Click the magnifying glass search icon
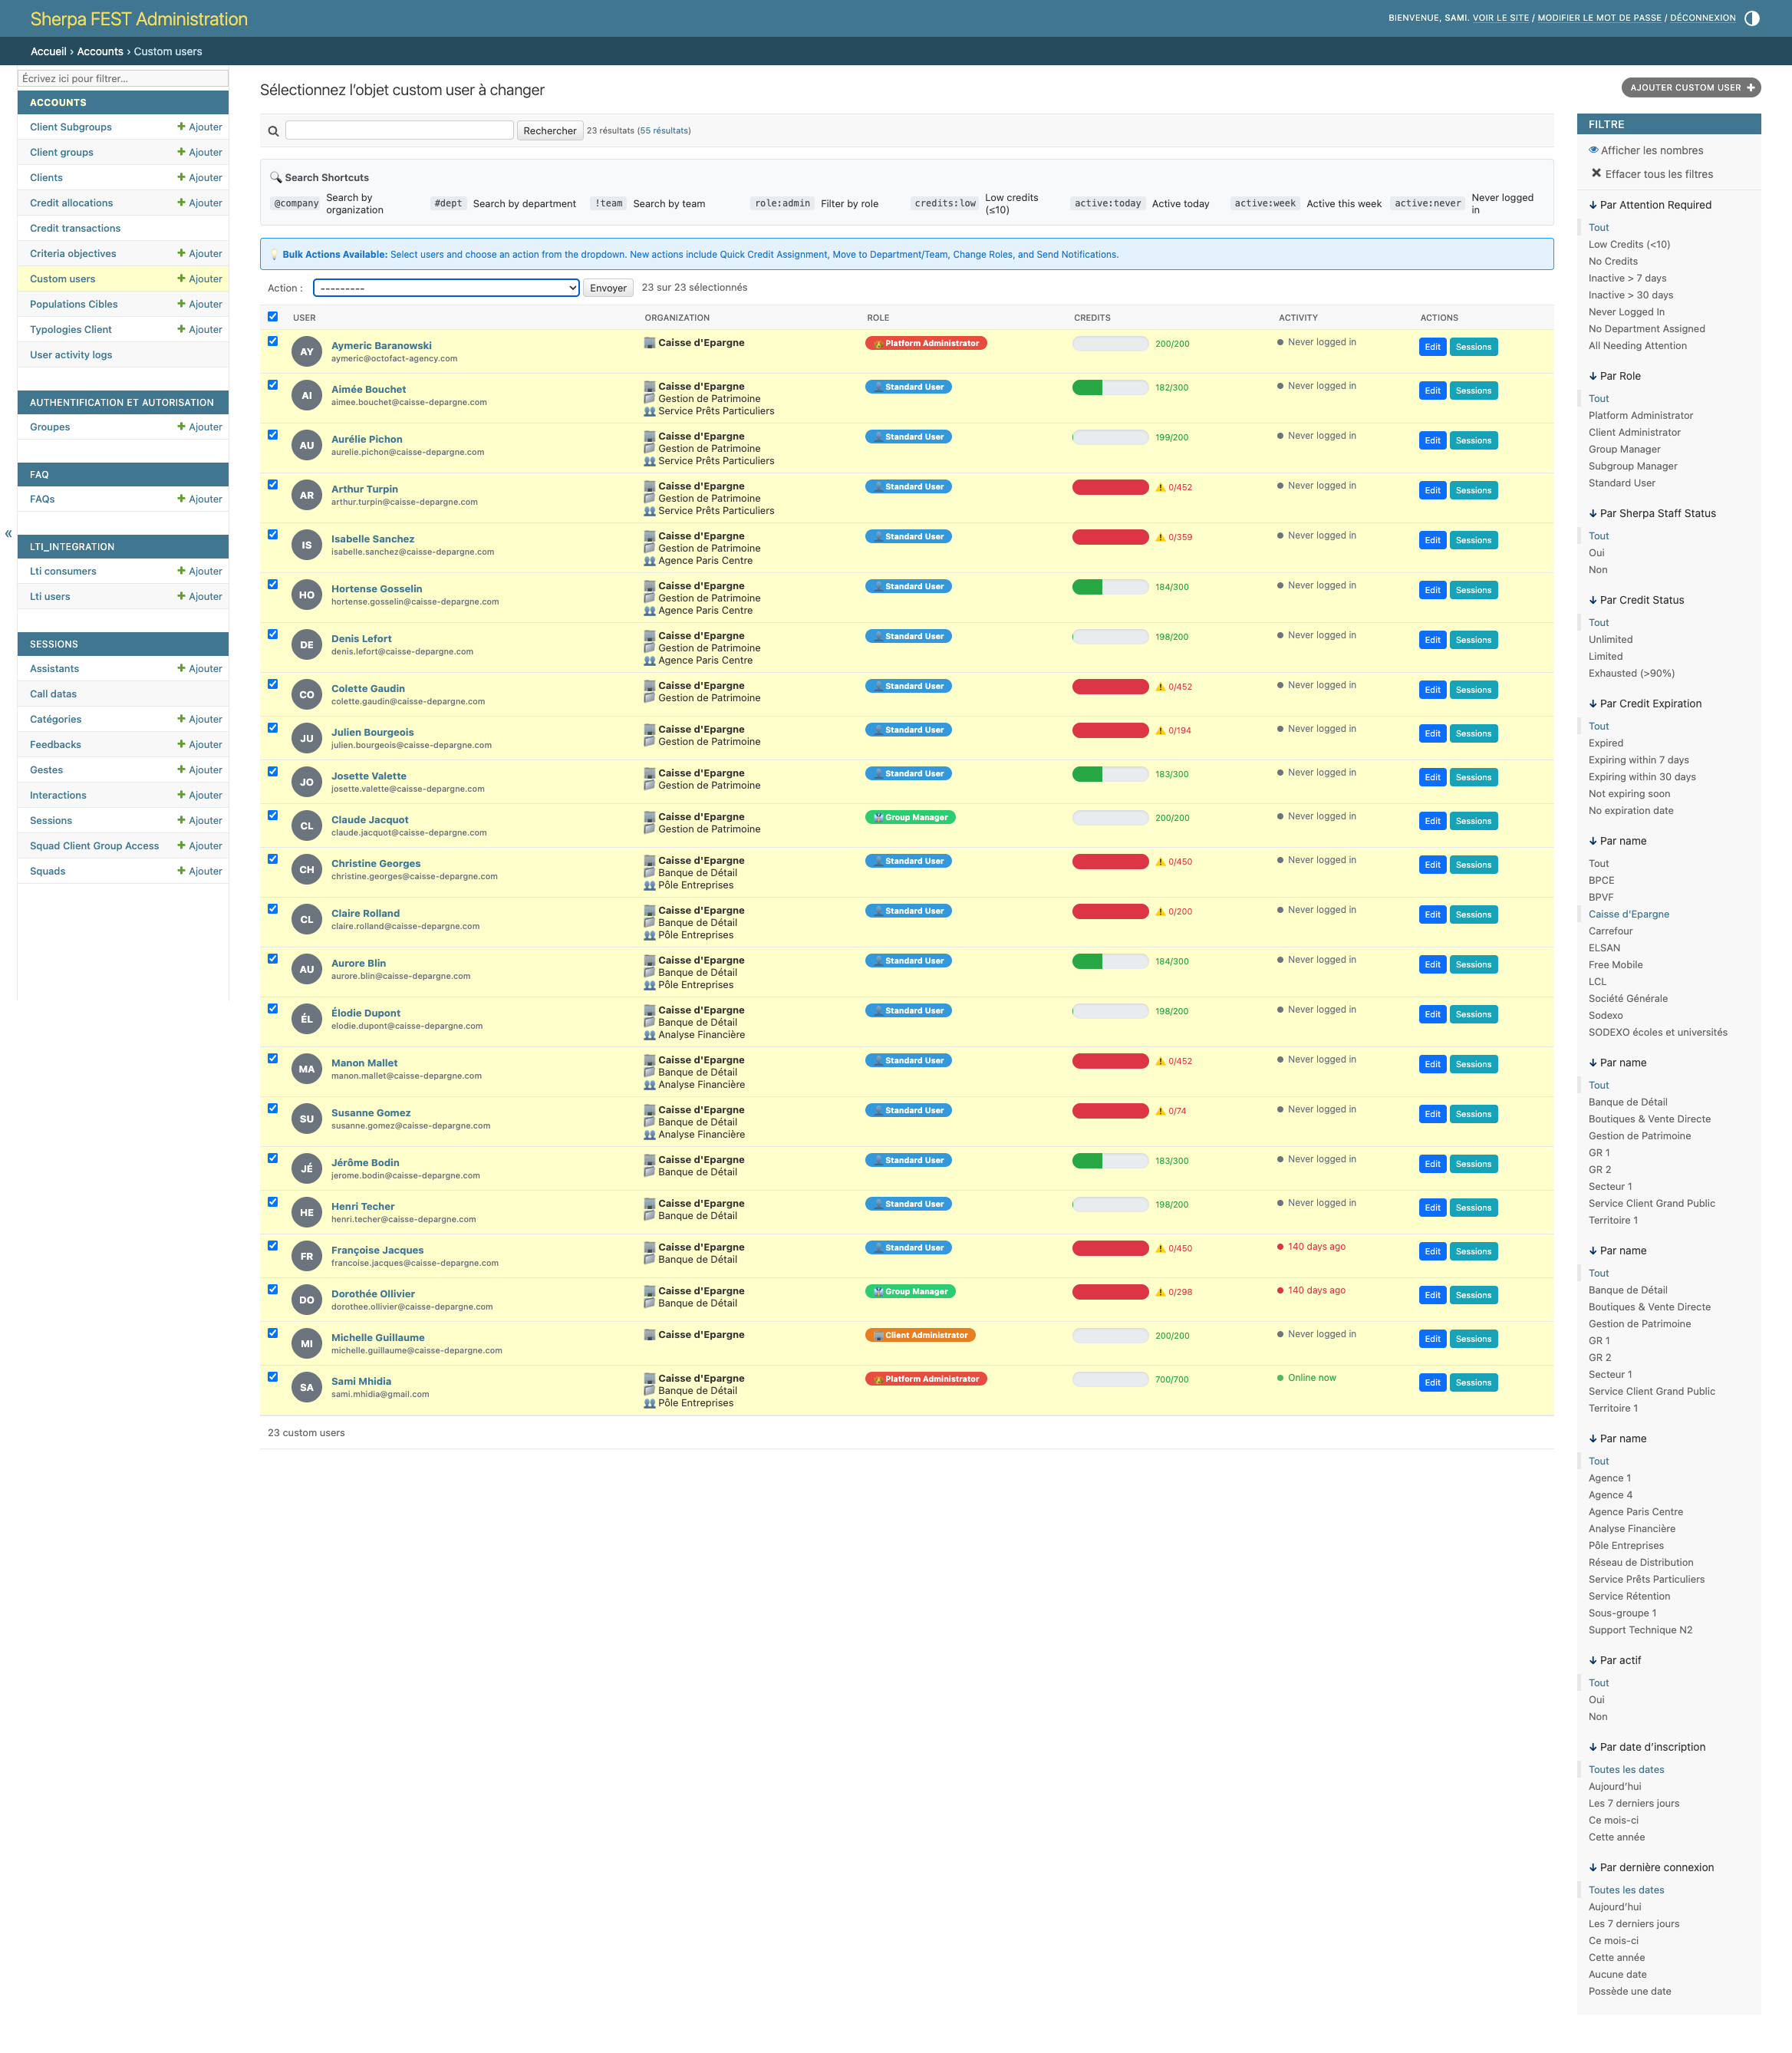The width and height of the screenshot is (1792, 2053). tap(272, 131)
